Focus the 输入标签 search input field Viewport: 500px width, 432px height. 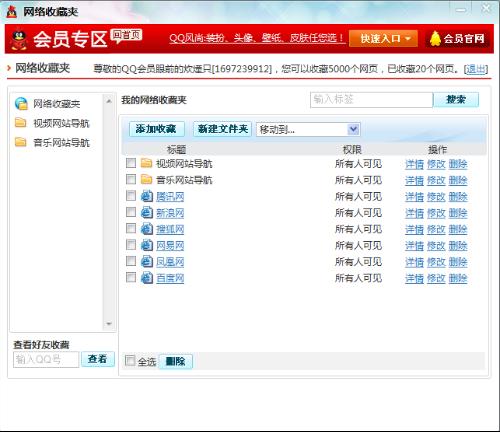coord(371,100)
